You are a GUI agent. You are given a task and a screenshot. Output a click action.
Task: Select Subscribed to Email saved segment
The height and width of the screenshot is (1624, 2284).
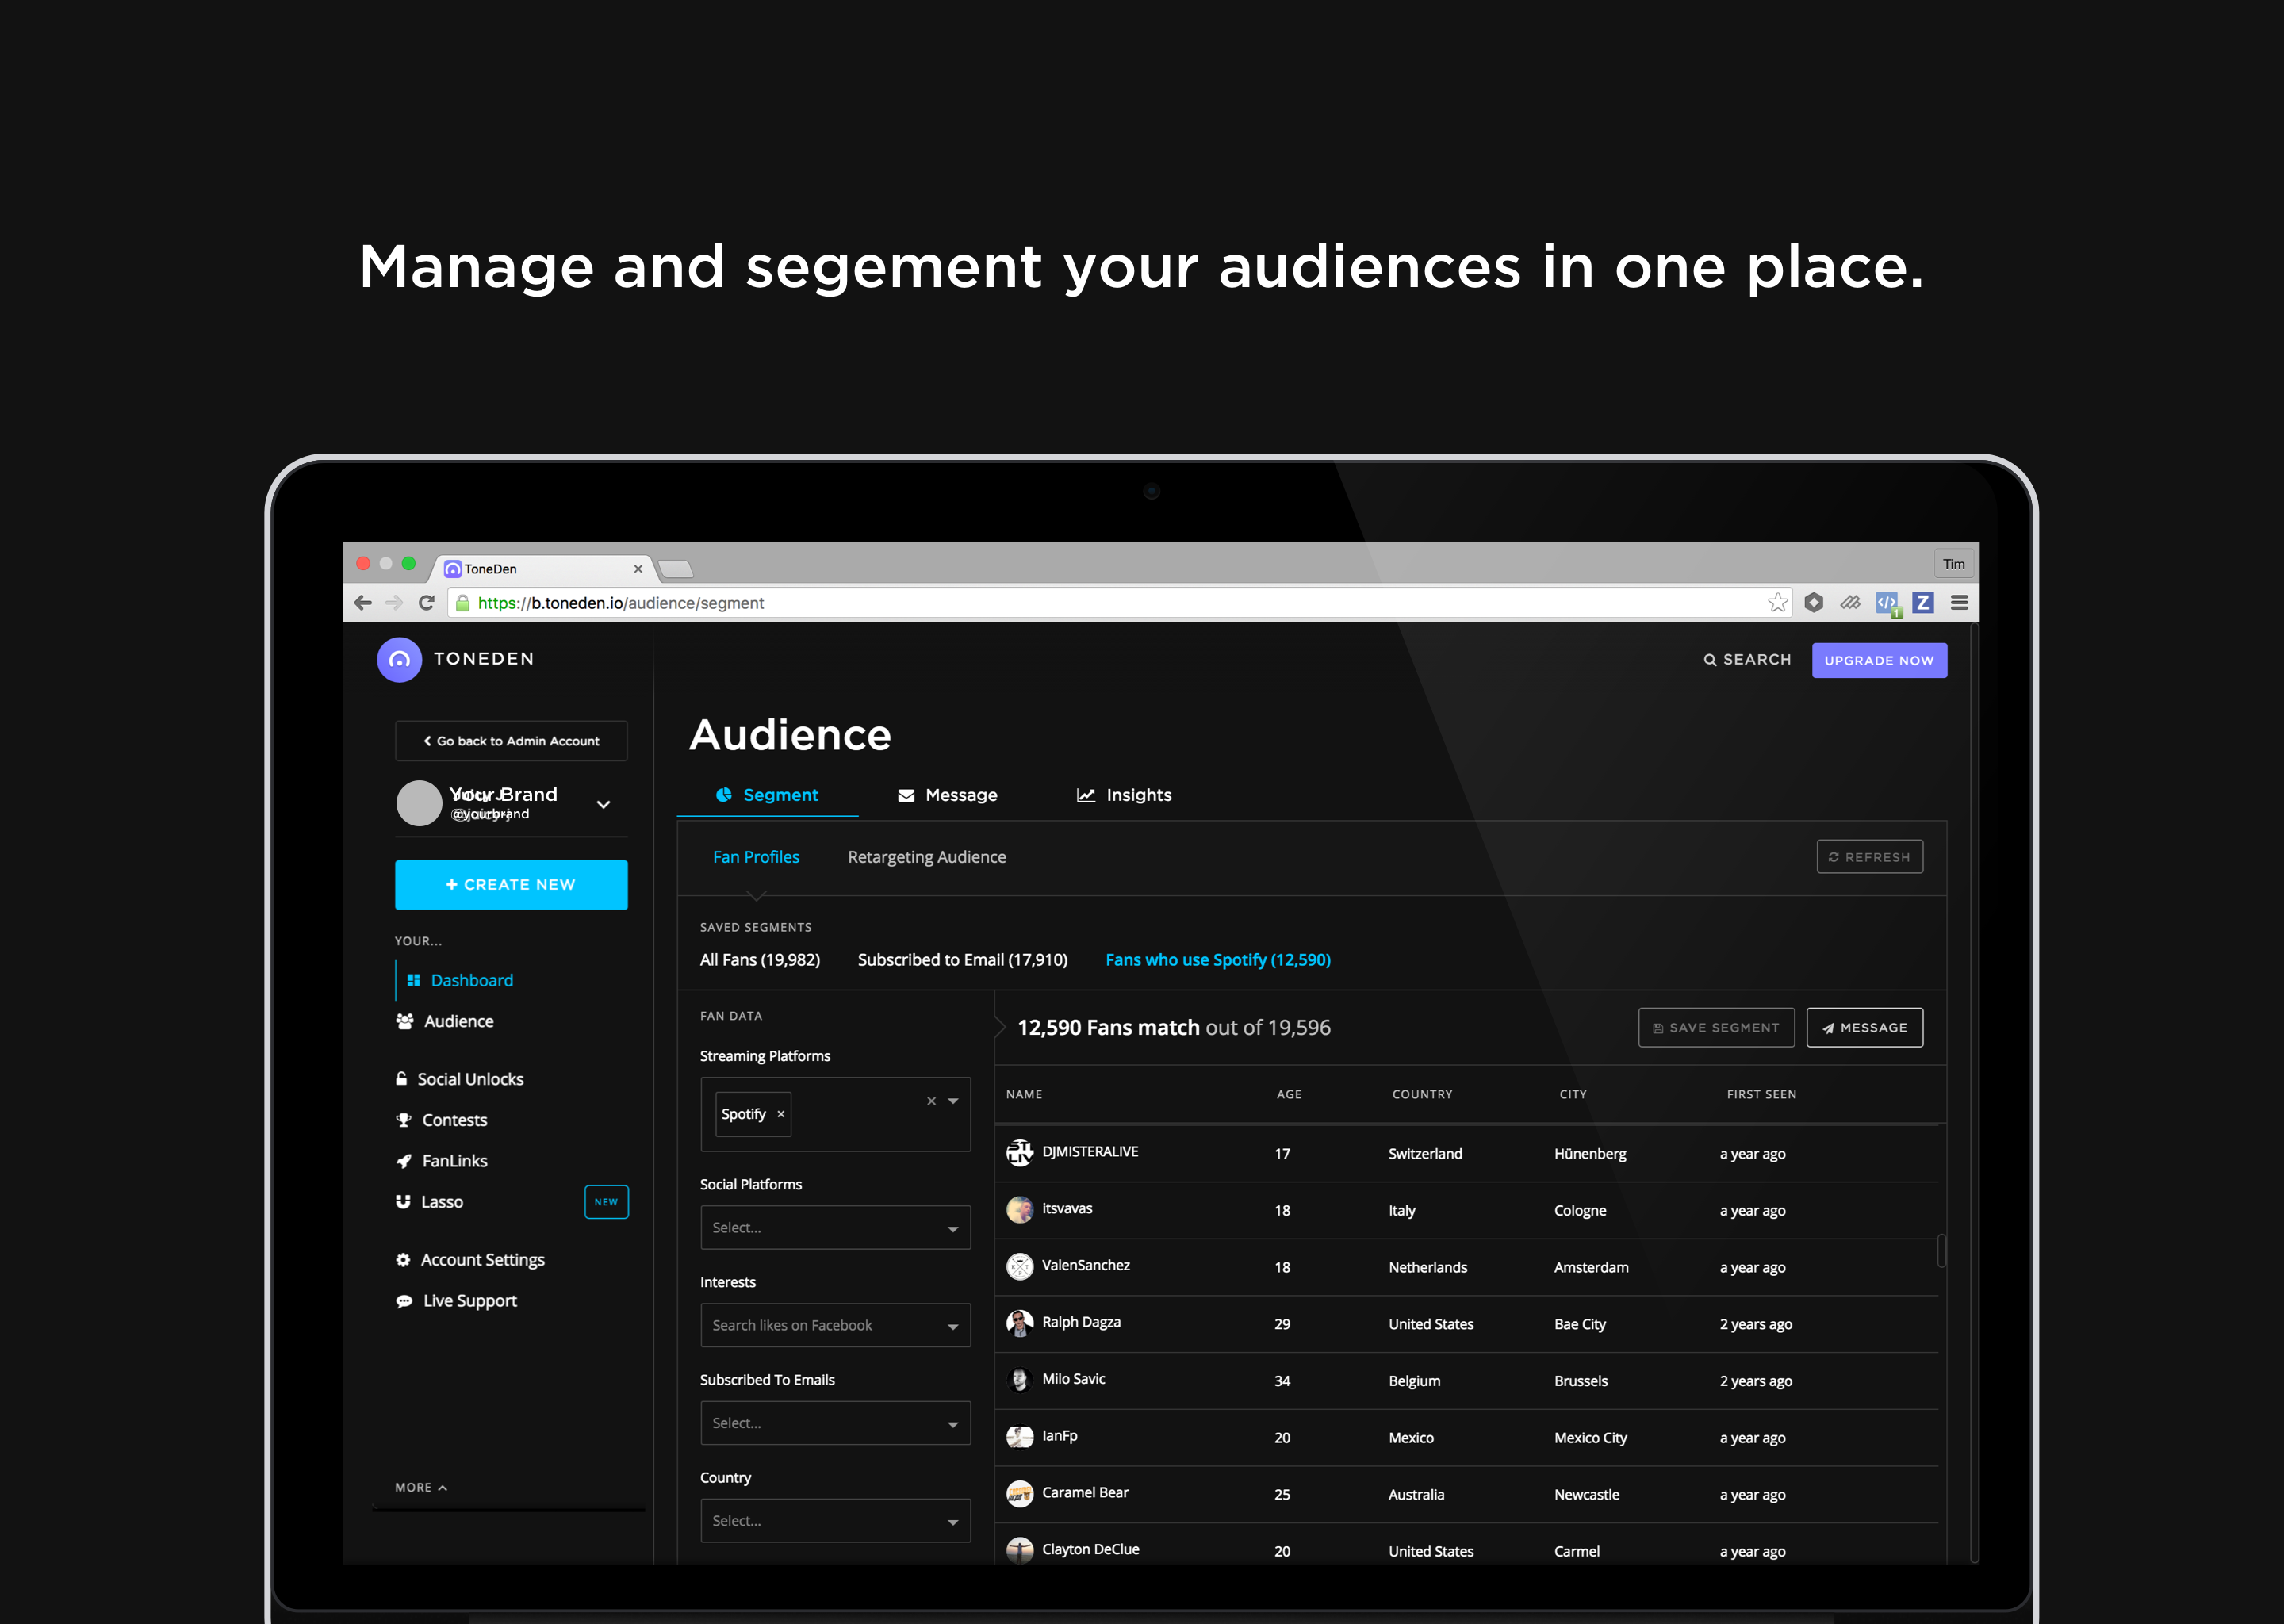962,960
